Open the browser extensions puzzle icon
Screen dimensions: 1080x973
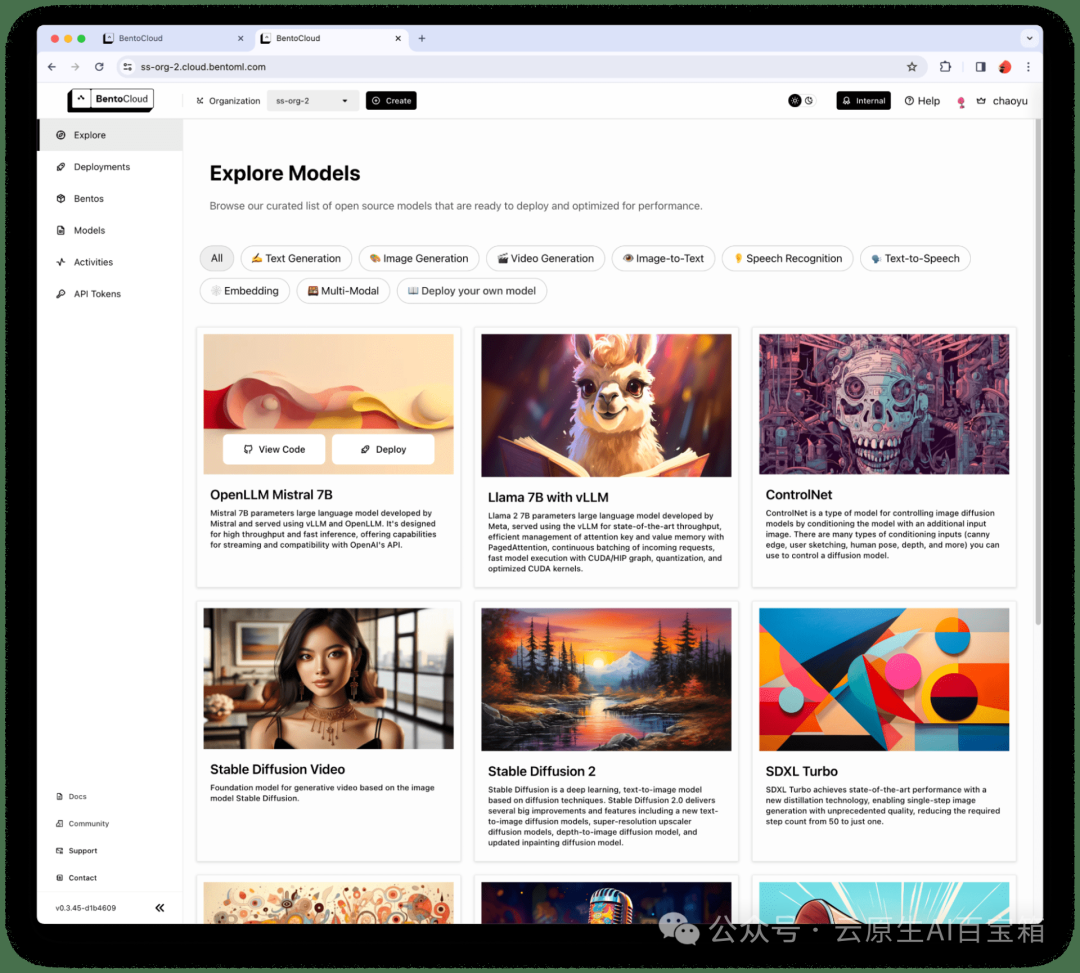click(945, 67)
